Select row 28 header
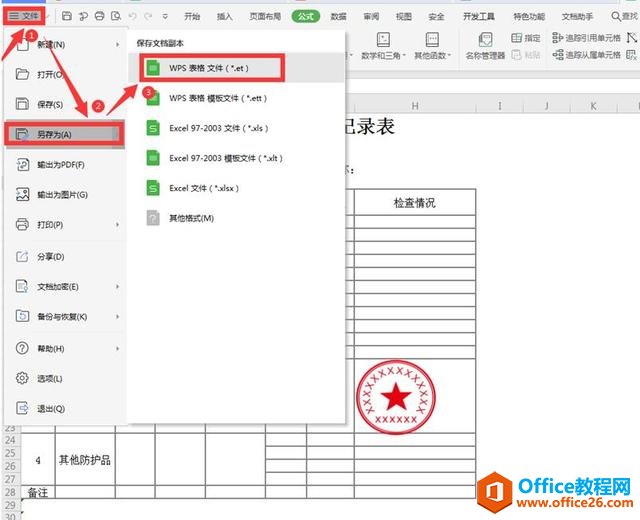 10,492
